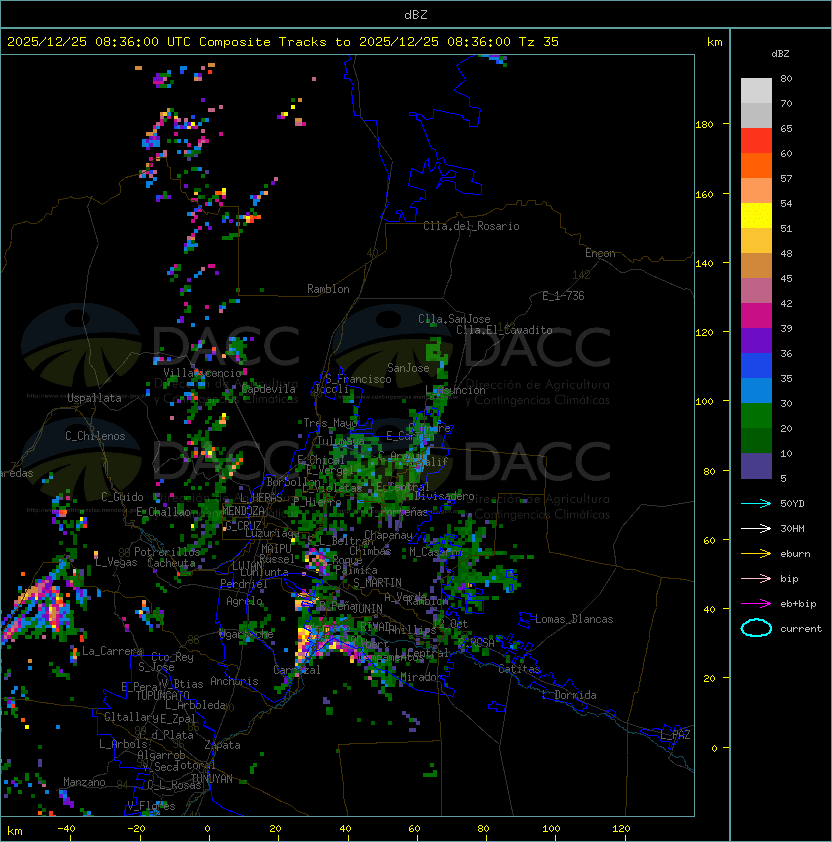
Task: Click the 'Agrelo' map label
Action: pos(244,601)
